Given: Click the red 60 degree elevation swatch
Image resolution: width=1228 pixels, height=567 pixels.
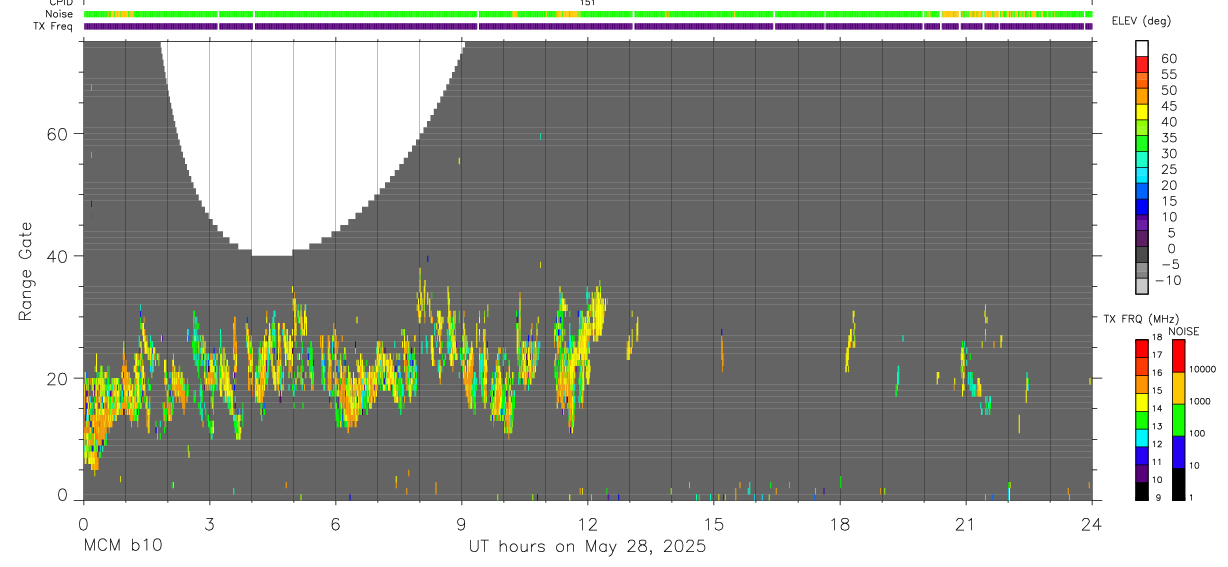Looking at the screenshot, I should click(1142, 64).
